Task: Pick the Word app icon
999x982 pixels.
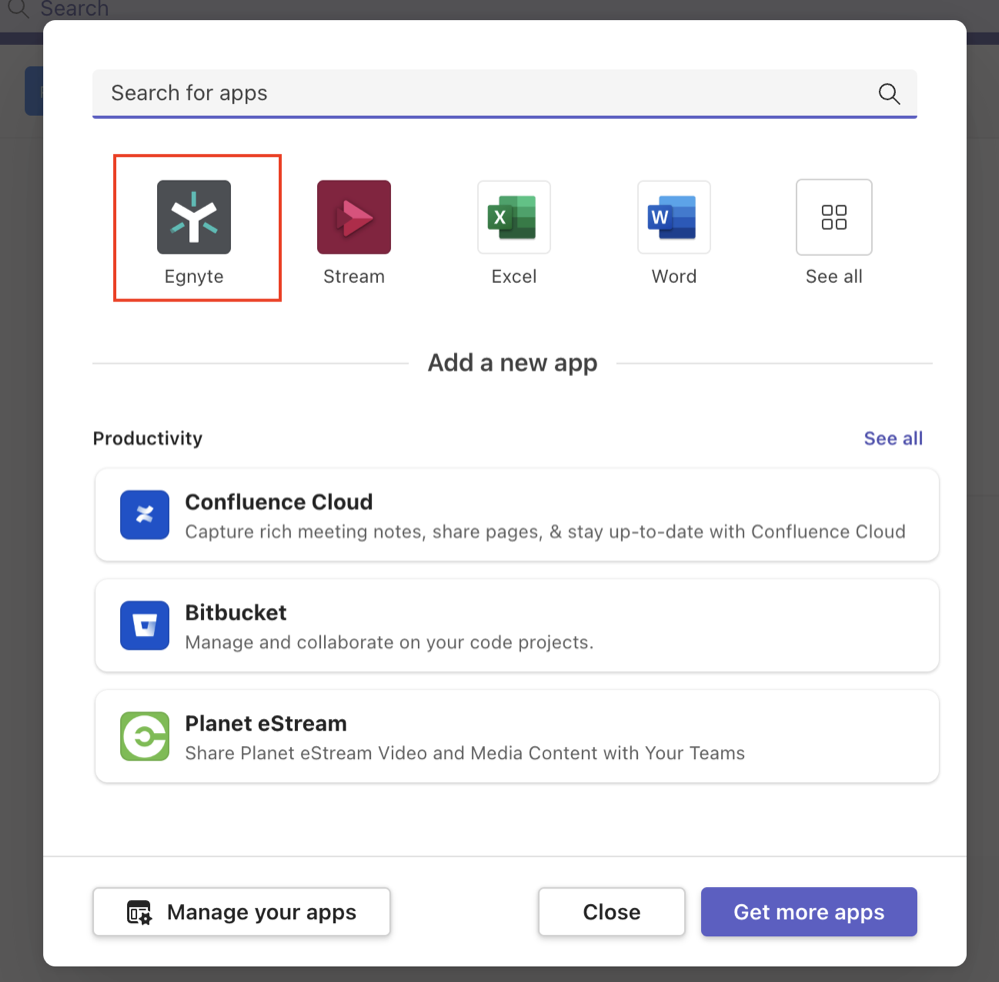Action: (x=673, y=217)
